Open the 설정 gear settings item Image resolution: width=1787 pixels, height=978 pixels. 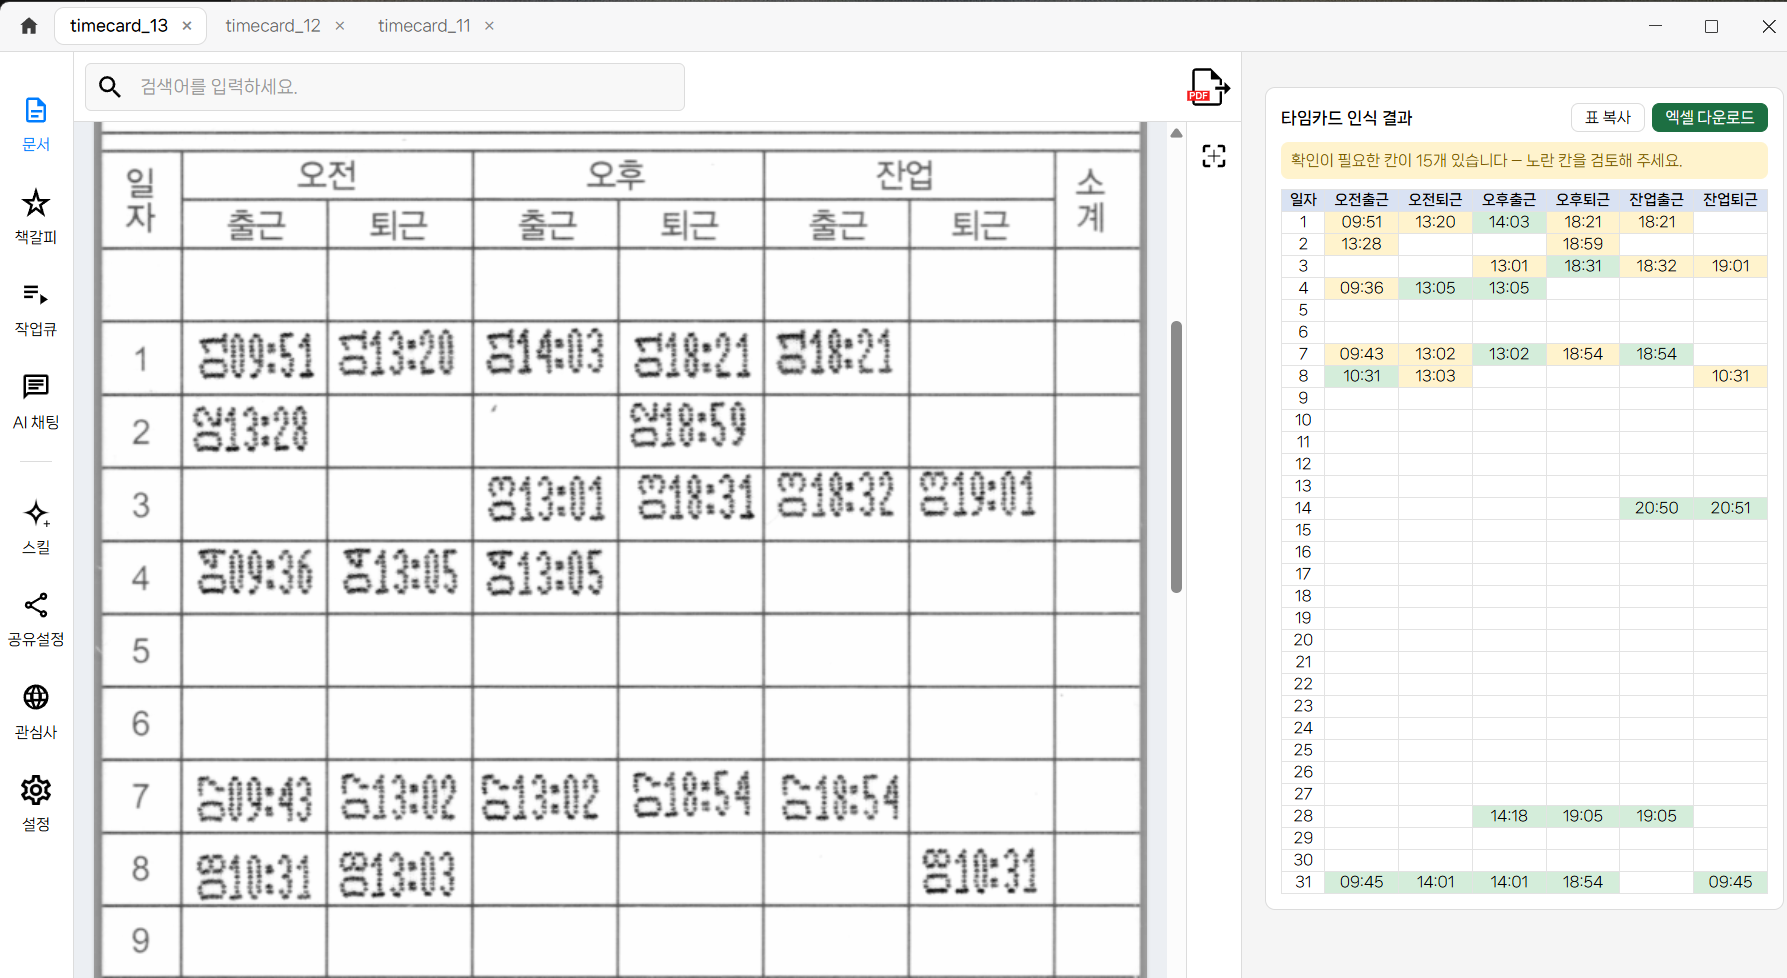tap(36, 803)
